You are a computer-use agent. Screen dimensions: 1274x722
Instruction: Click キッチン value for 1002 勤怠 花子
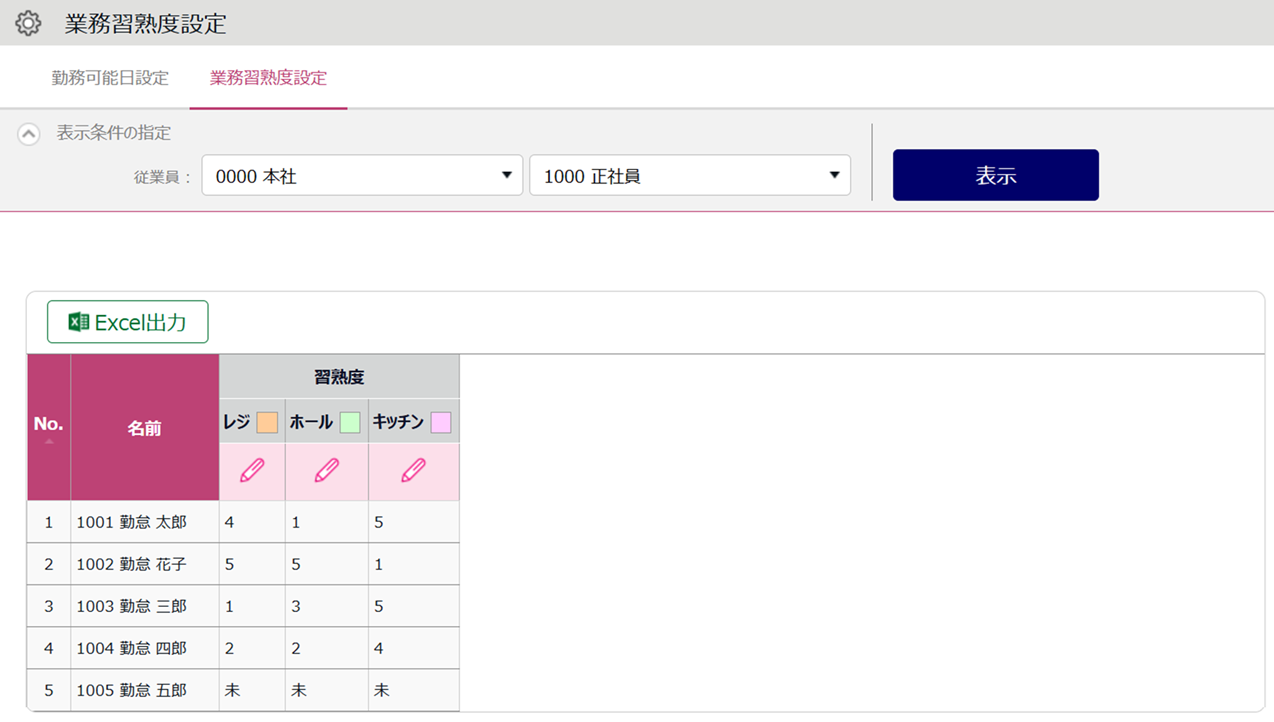pyautogui.click(x=378, y=564)
